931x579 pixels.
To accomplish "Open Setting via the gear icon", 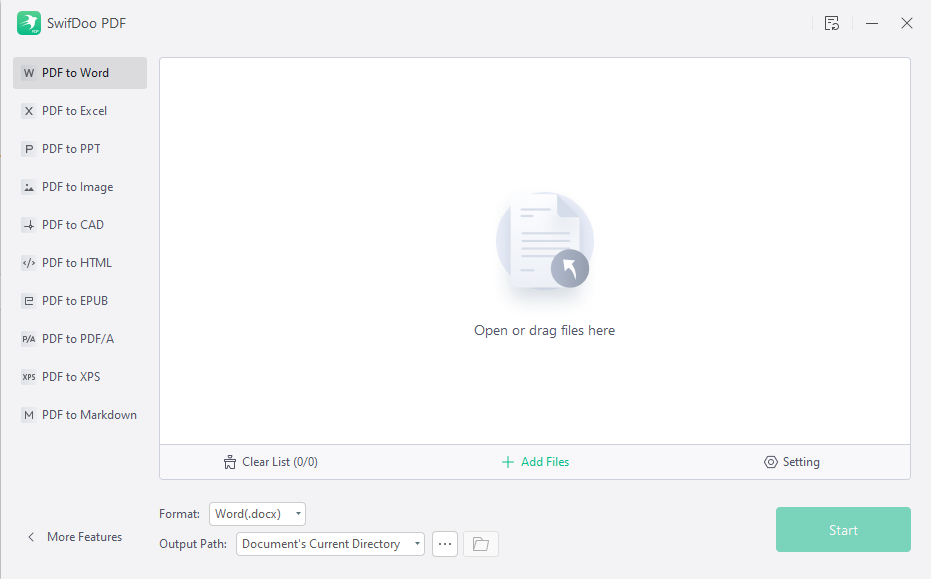I will 770,462.
